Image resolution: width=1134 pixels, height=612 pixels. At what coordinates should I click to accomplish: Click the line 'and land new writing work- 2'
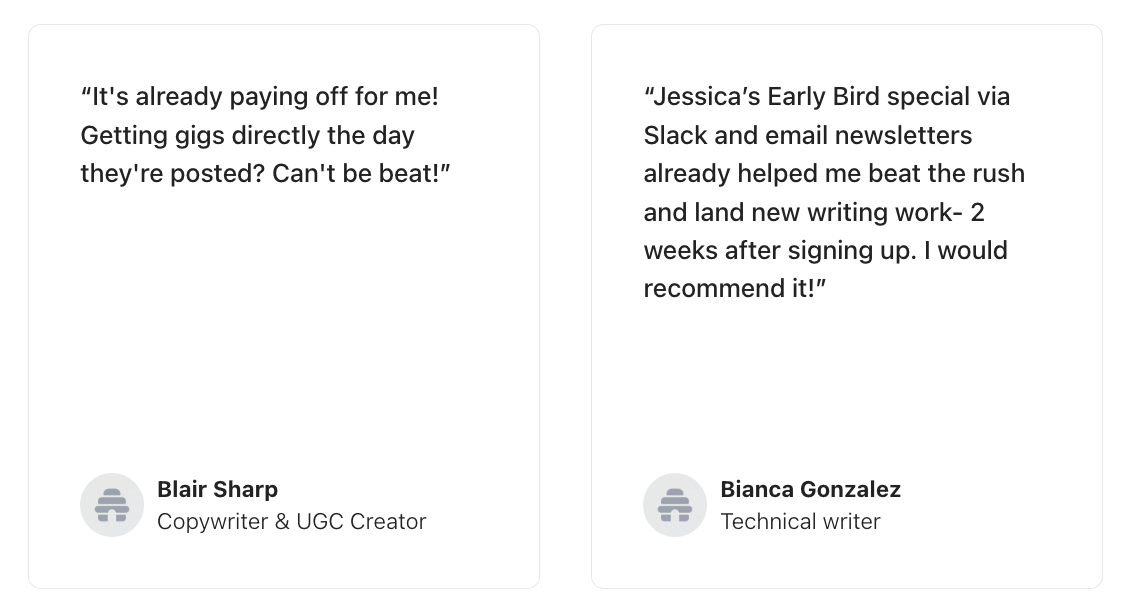coord(814,212)
